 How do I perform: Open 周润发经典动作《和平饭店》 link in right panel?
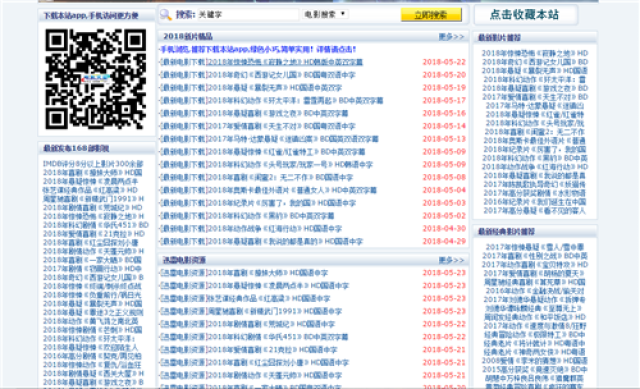535,317
